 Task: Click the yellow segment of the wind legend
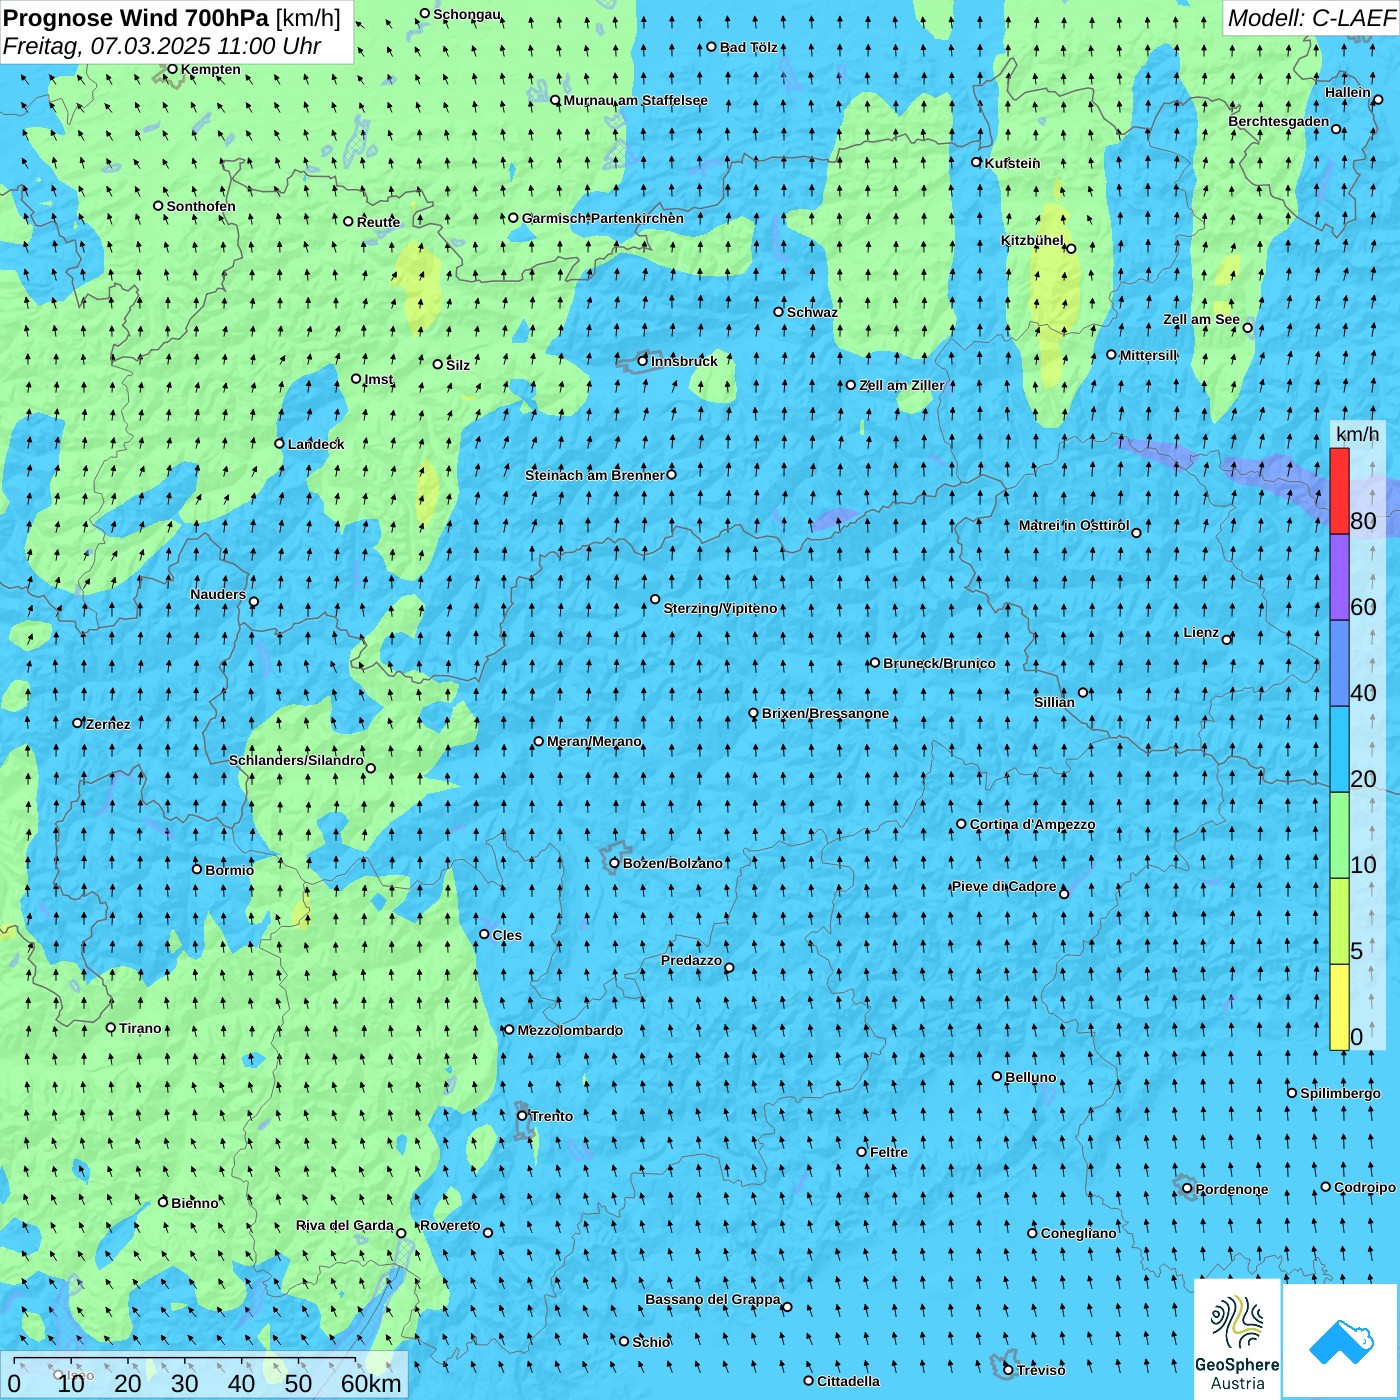[1339, 1007]
